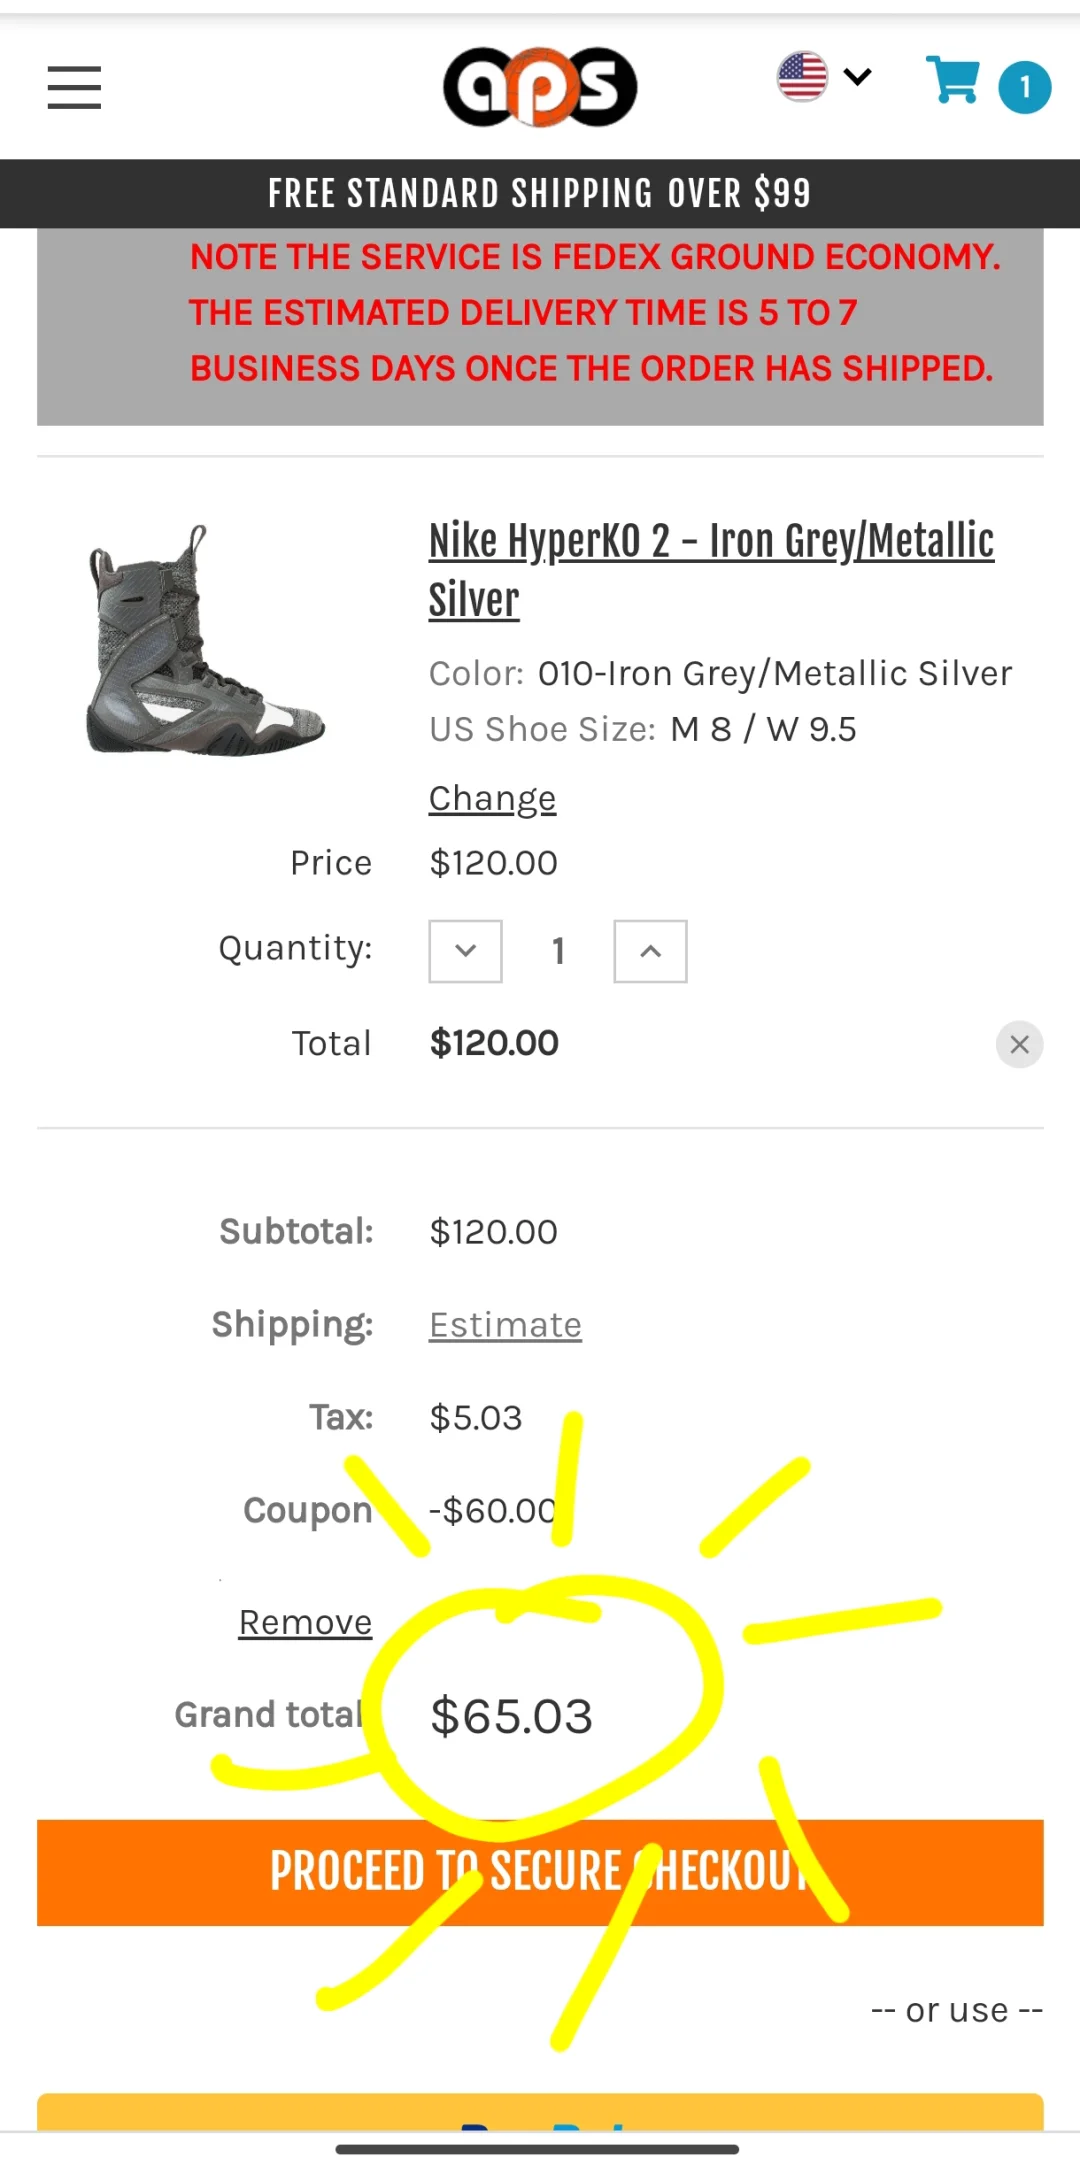
Task: Open the shopping cart icon
Action: point(953,81)
